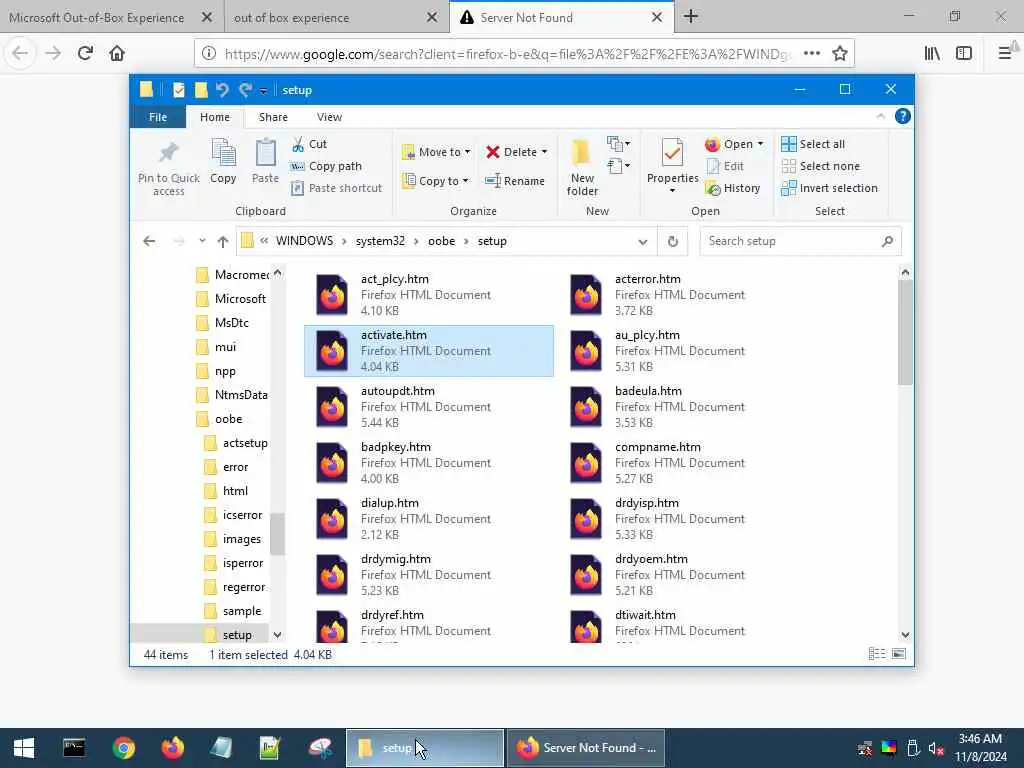Expand the address bar history dropdown

coord(643,242)
